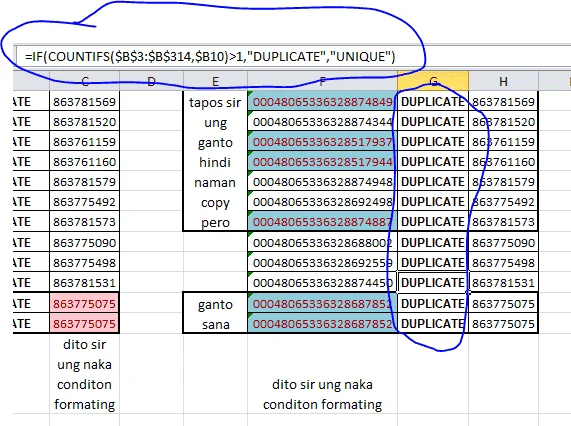Select pink cell 863775075 in the ganto row

84,303
